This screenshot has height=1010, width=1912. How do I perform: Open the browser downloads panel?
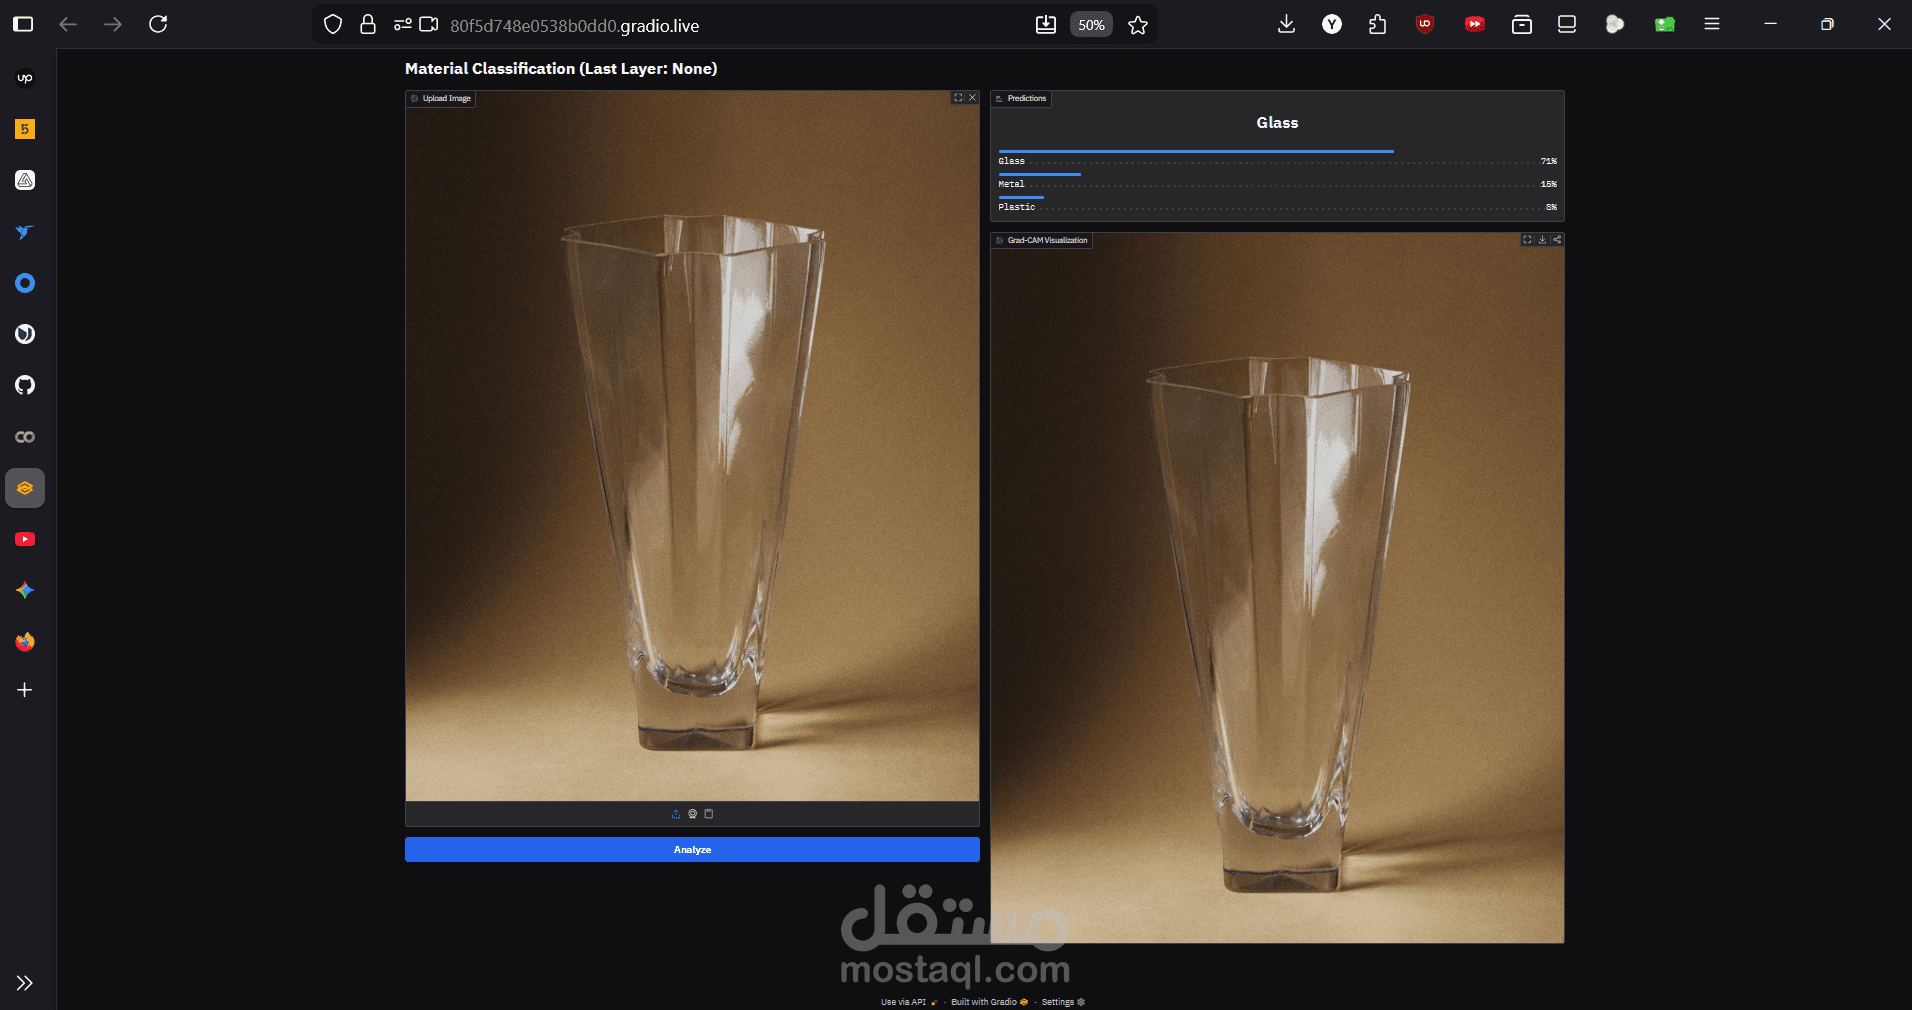tap(1286, 24)
